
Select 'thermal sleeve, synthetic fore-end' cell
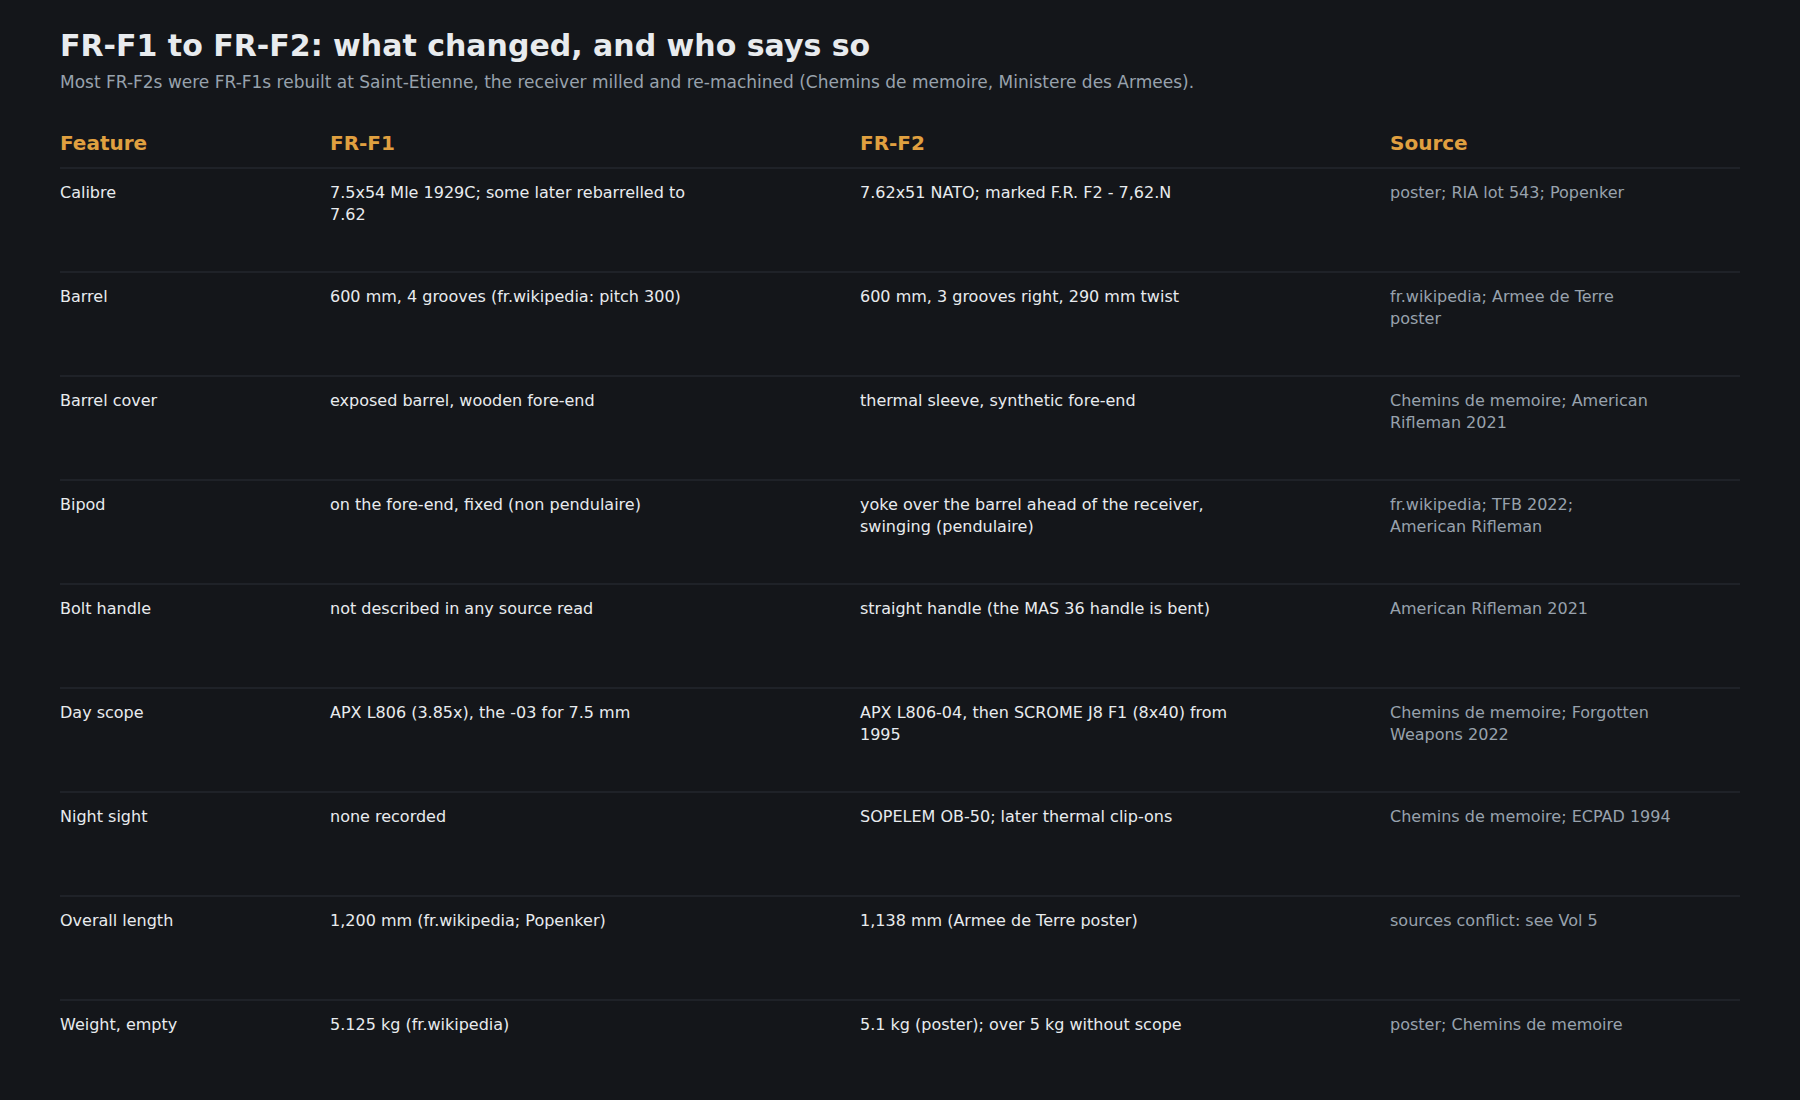click(997, 400)
